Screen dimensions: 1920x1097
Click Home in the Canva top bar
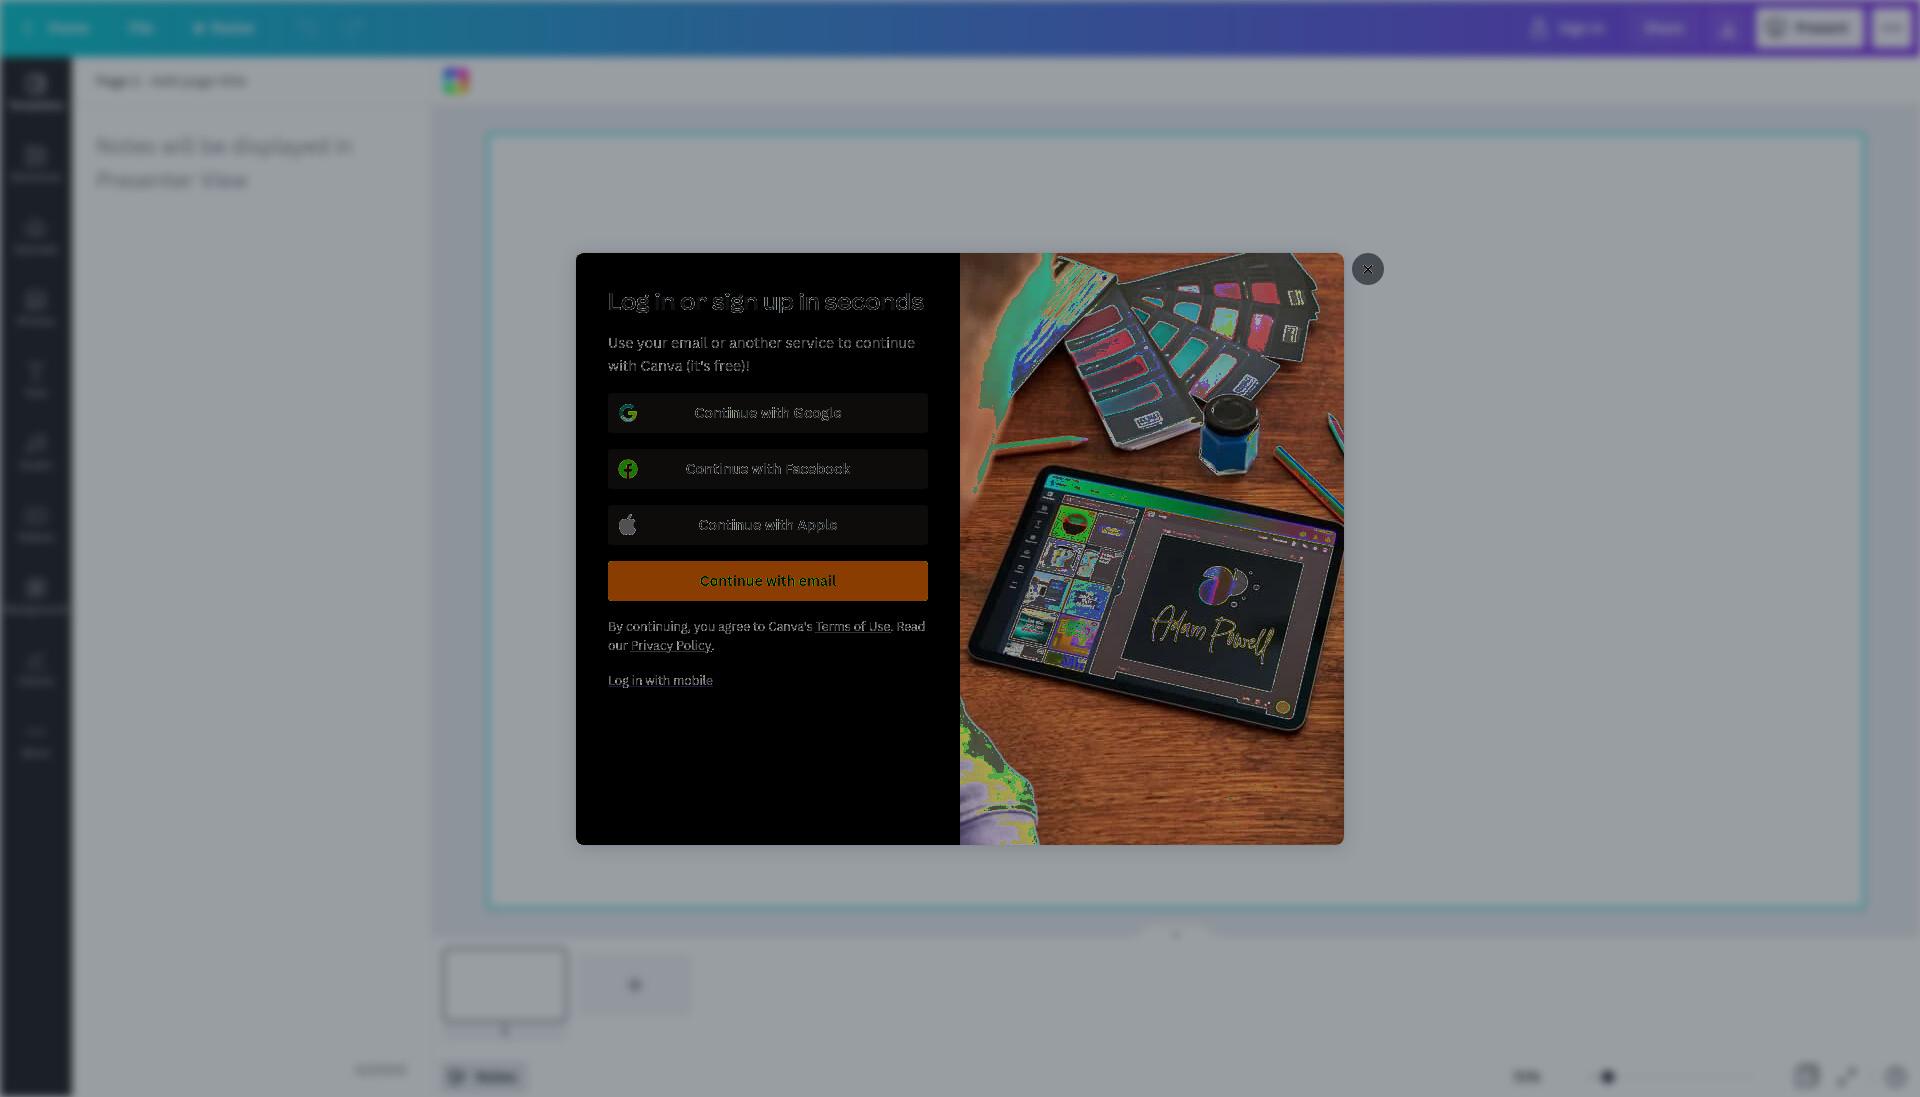(58, 28)
